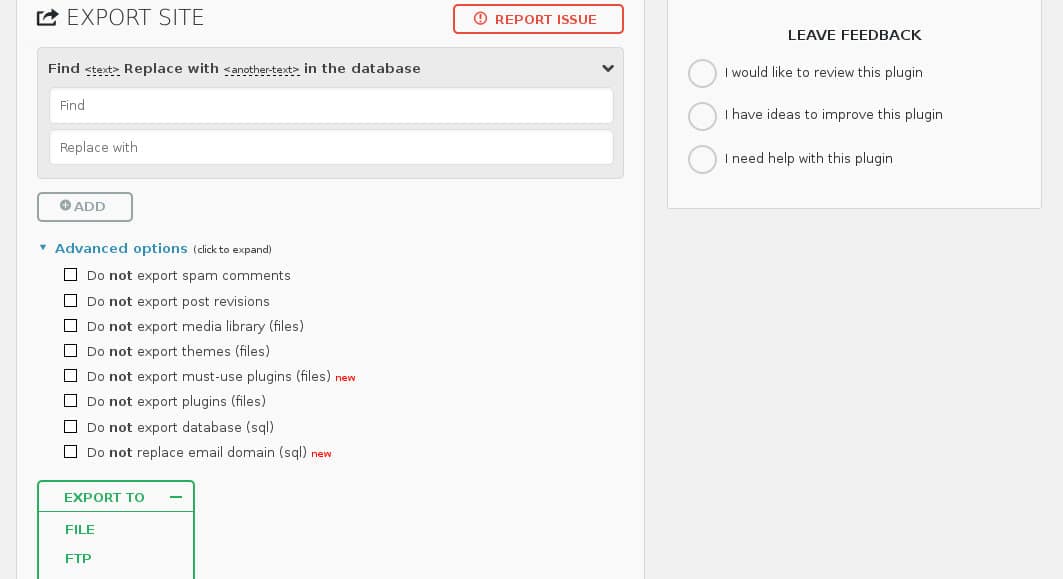Collapse Export To with the minus icon
The image size is (1063, 579).
point(176,497)
